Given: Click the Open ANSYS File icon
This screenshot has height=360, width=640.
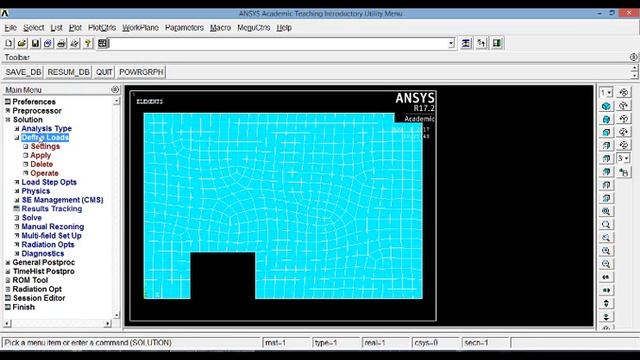Looking at the screenshot, I should tap(22, 43).
